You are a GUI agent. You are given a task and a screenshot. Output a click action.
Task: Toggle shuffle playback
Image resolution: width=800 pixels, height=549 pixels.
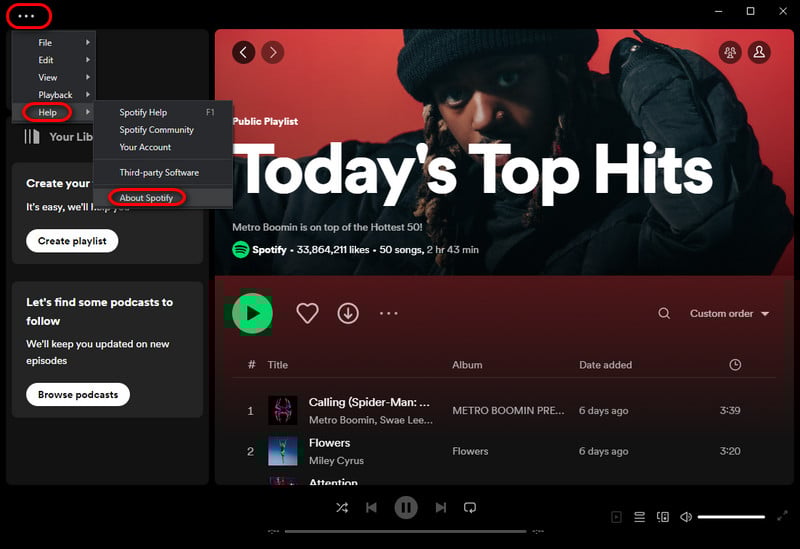click(342, 508)
